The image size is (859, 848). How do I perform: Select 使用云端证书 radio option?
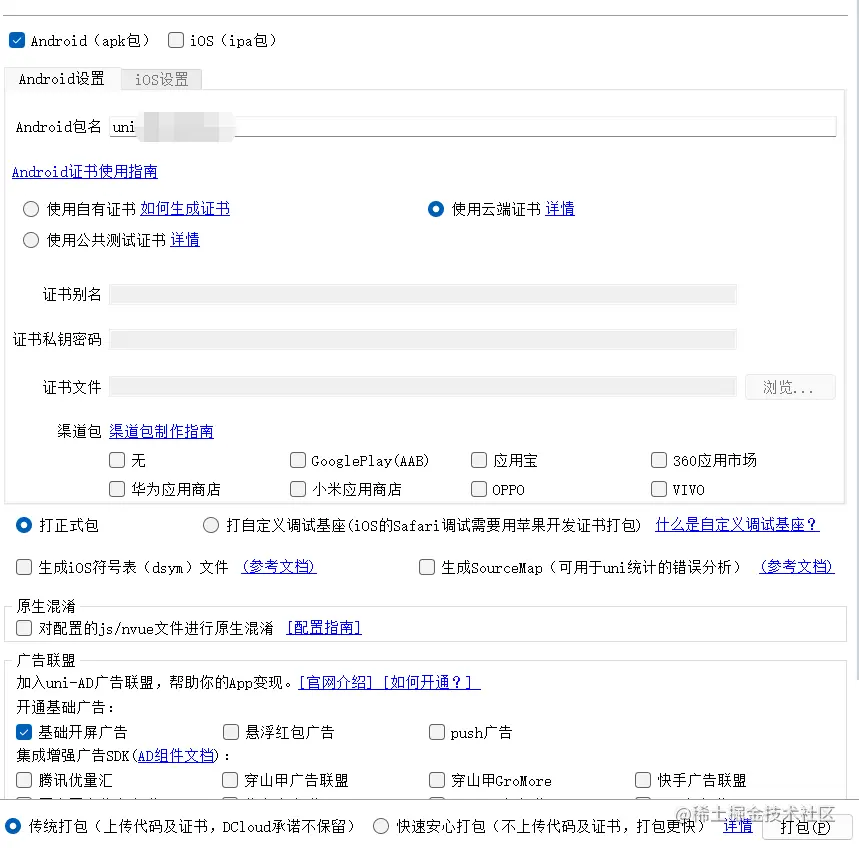pyautogui.click(x=436, y=209)
